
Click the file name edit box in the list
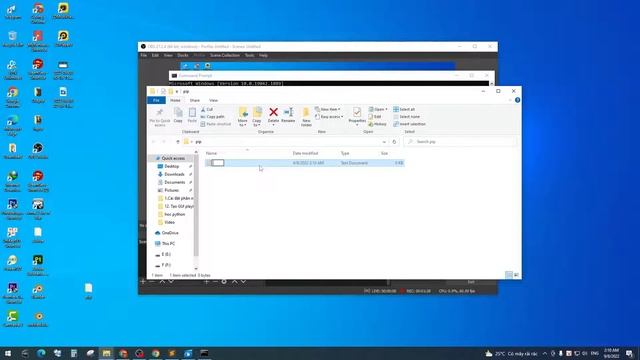coord(218,163)
